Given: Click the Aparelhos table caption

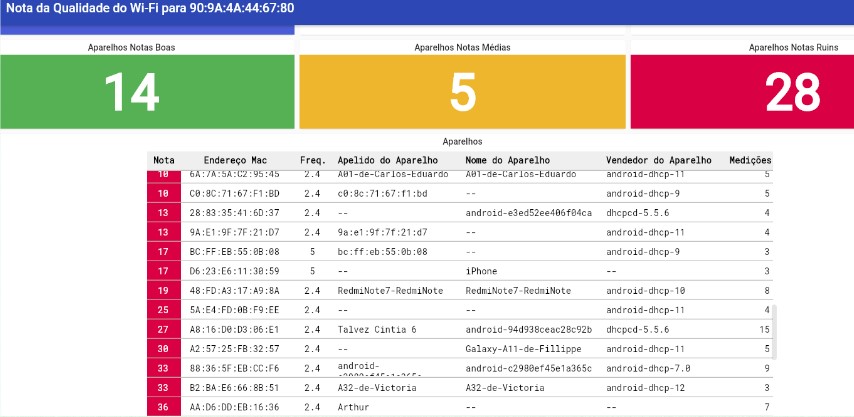Looking at the screenshot, I should coord(462,142).
